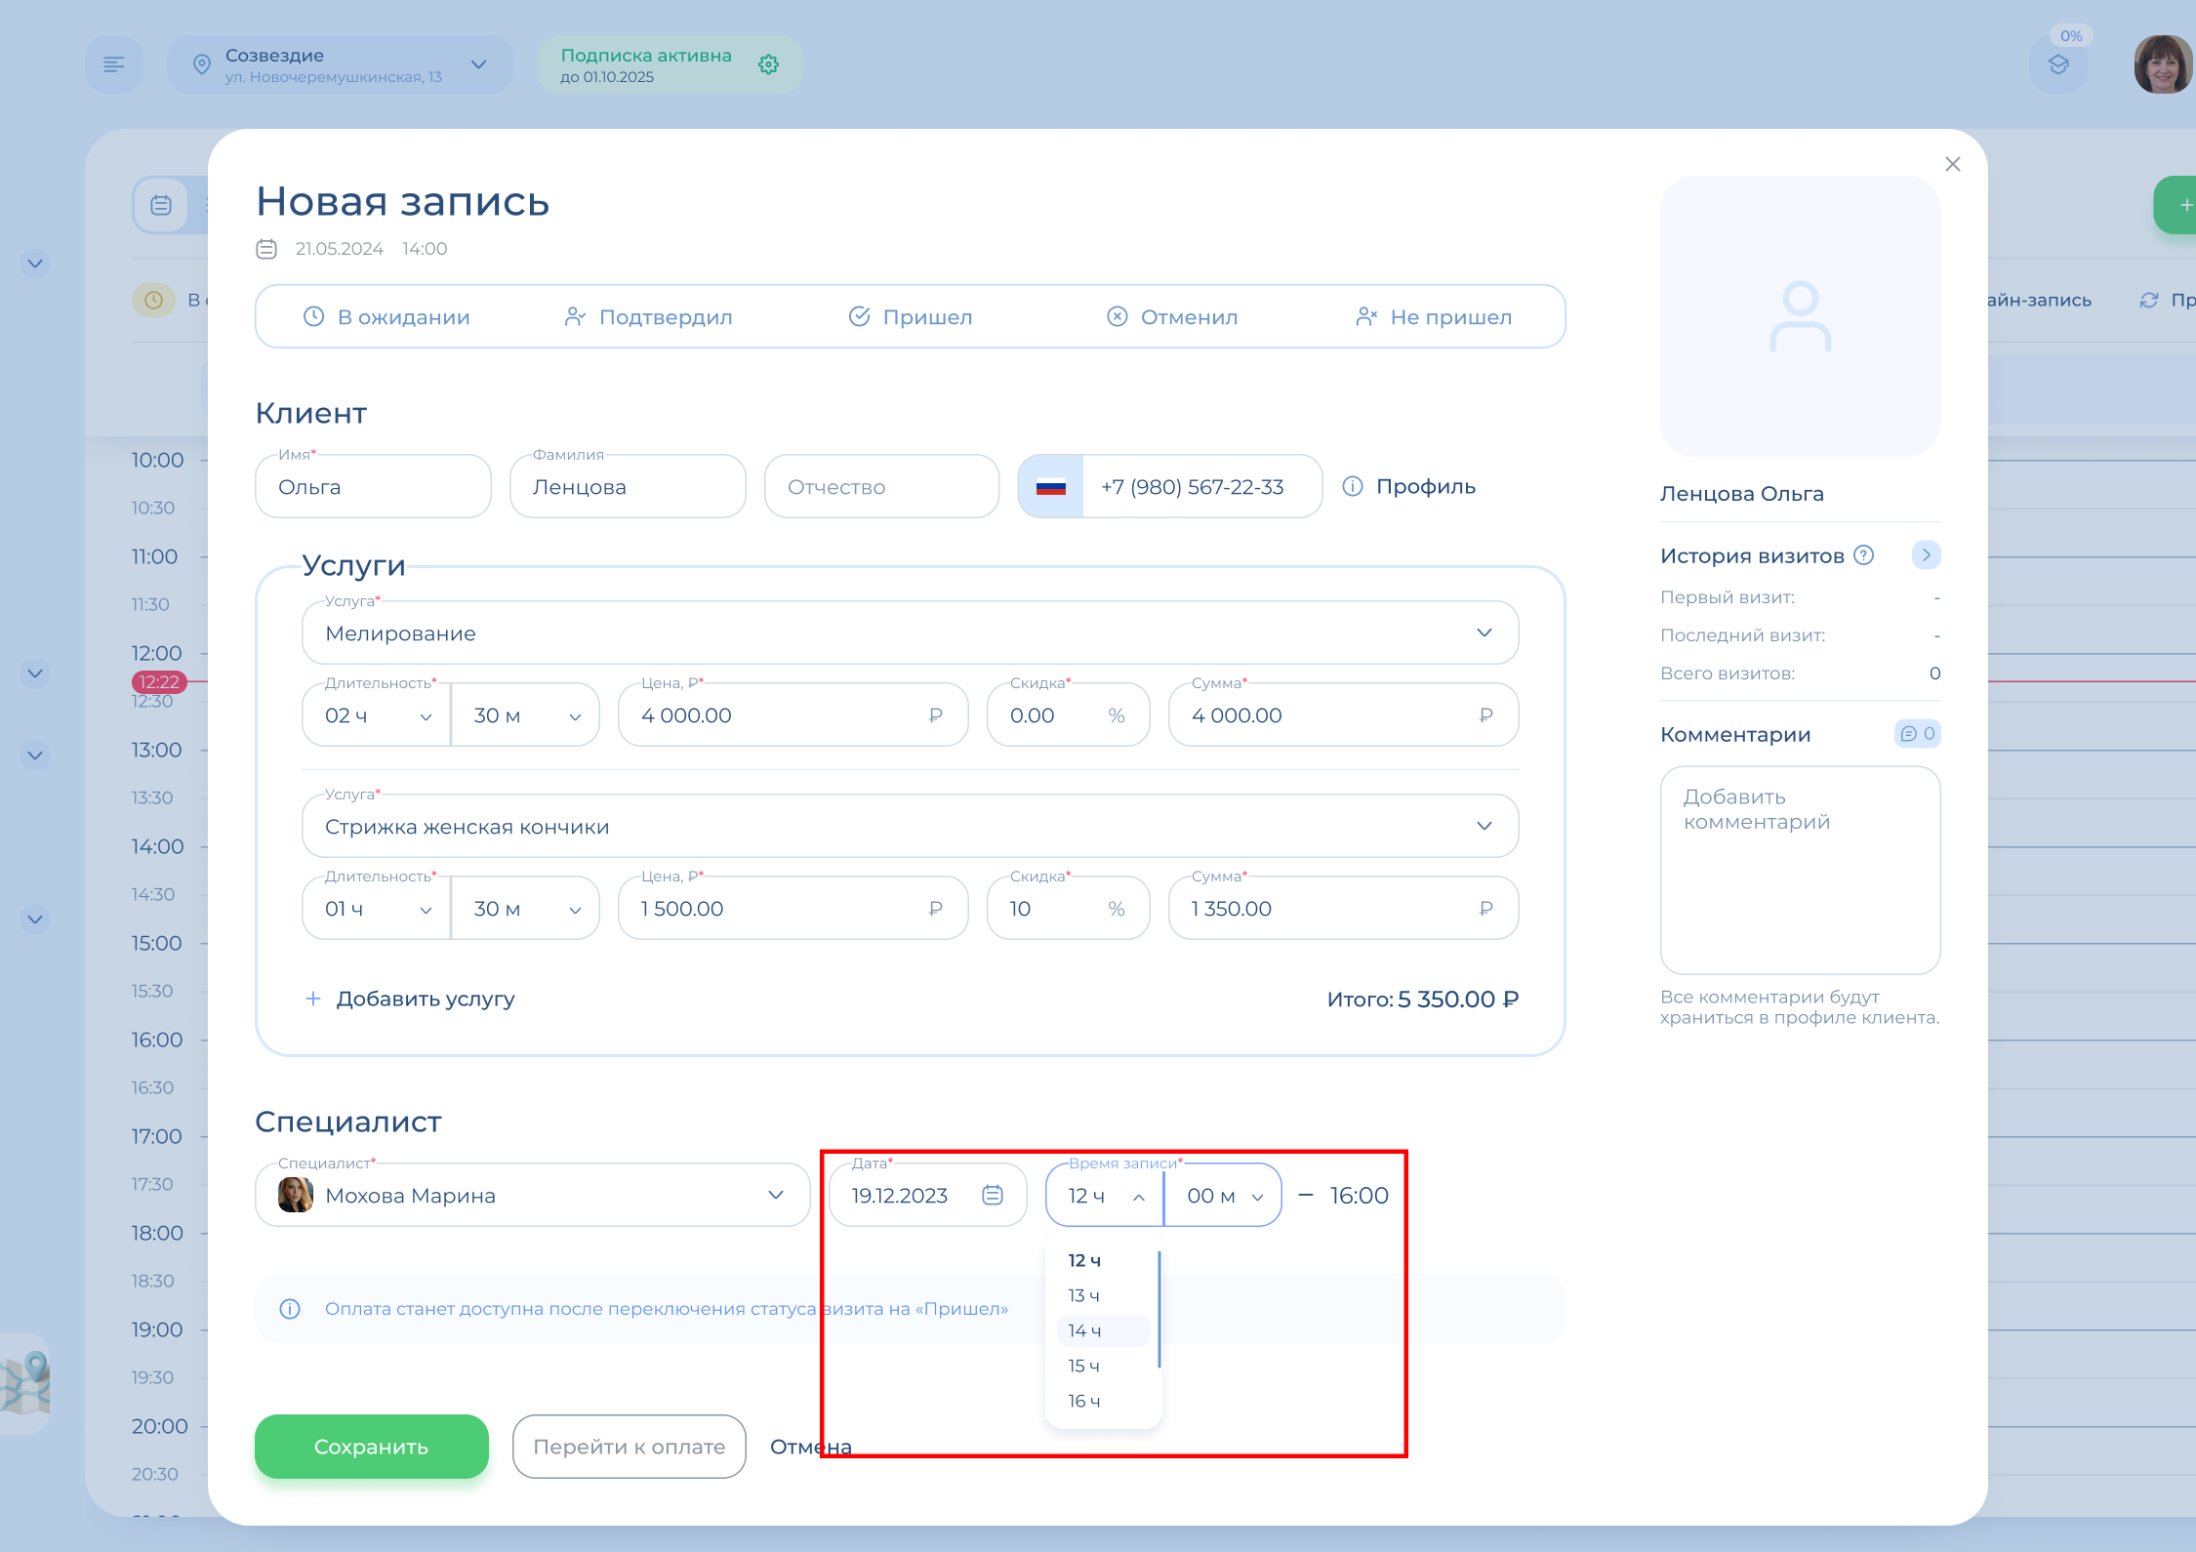This screenshot has width=2196, height=1552.
Task: Set status to Подтвердил
Action: (648, 317)
